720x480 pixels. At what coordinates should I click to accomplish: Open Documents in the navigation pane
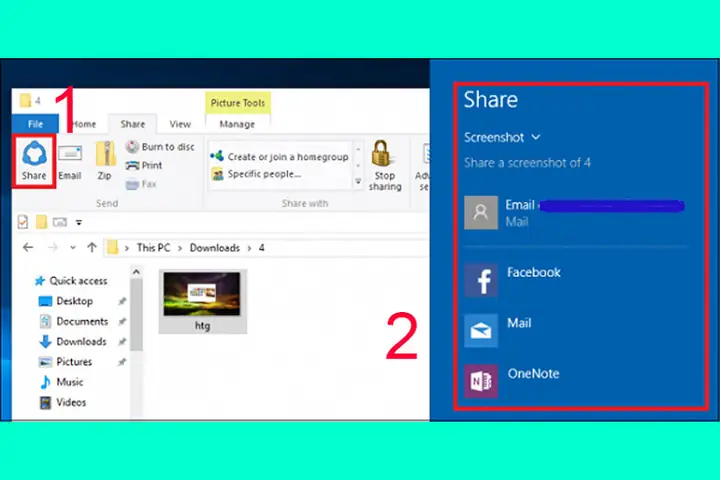[x=74, y=321]
